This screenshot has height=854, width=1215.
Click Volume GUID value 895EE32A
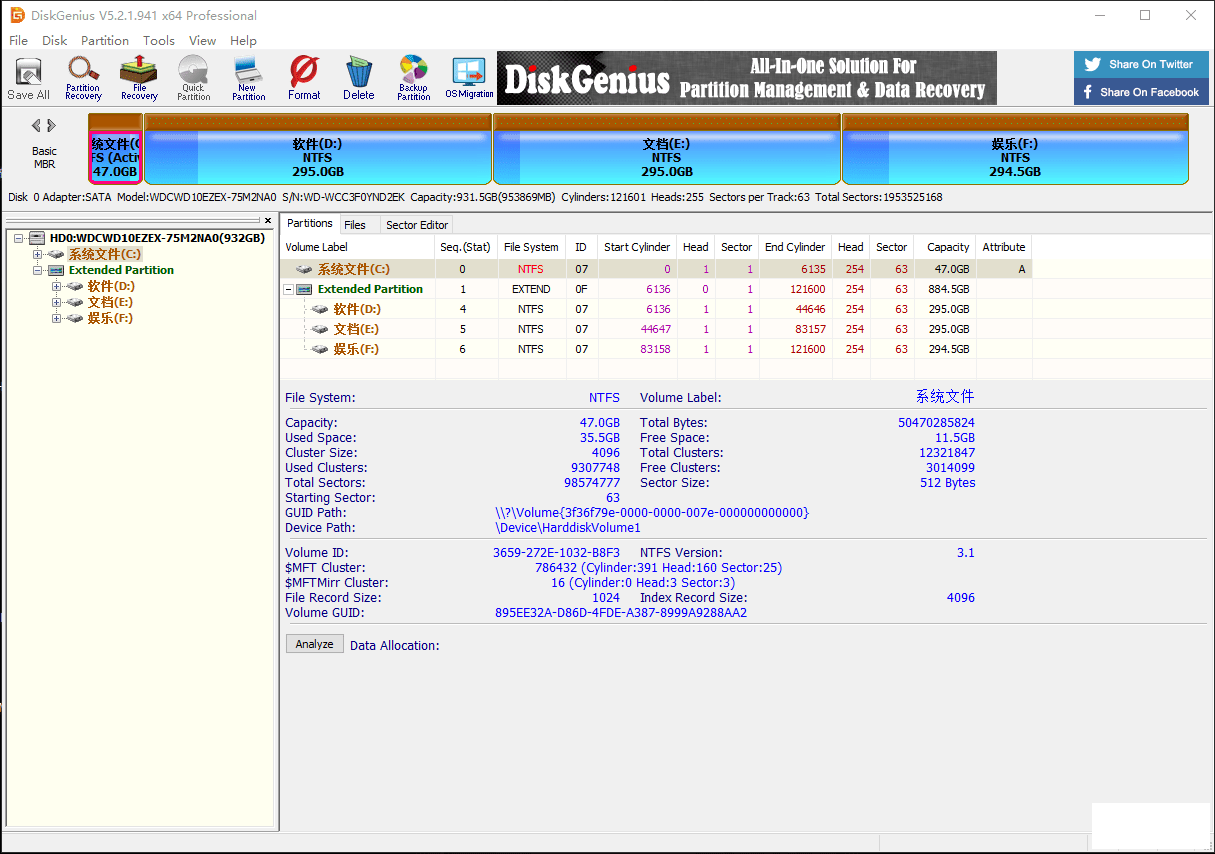click(x=620, y=613)
